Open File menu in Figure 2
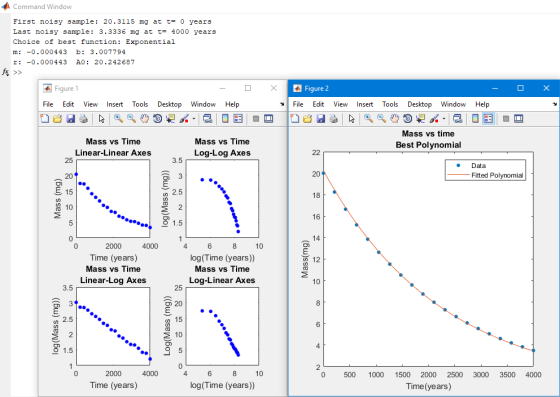This screenshot has width=560, height=397. [x=298, y=104]
